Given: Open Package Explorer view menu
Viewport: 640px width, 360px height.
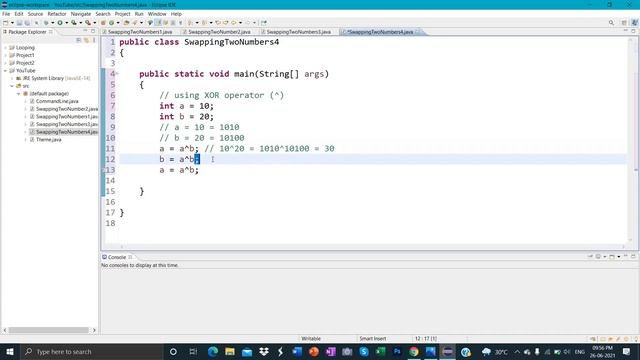Looking at the screenshot, I should (x=94, y=40).
